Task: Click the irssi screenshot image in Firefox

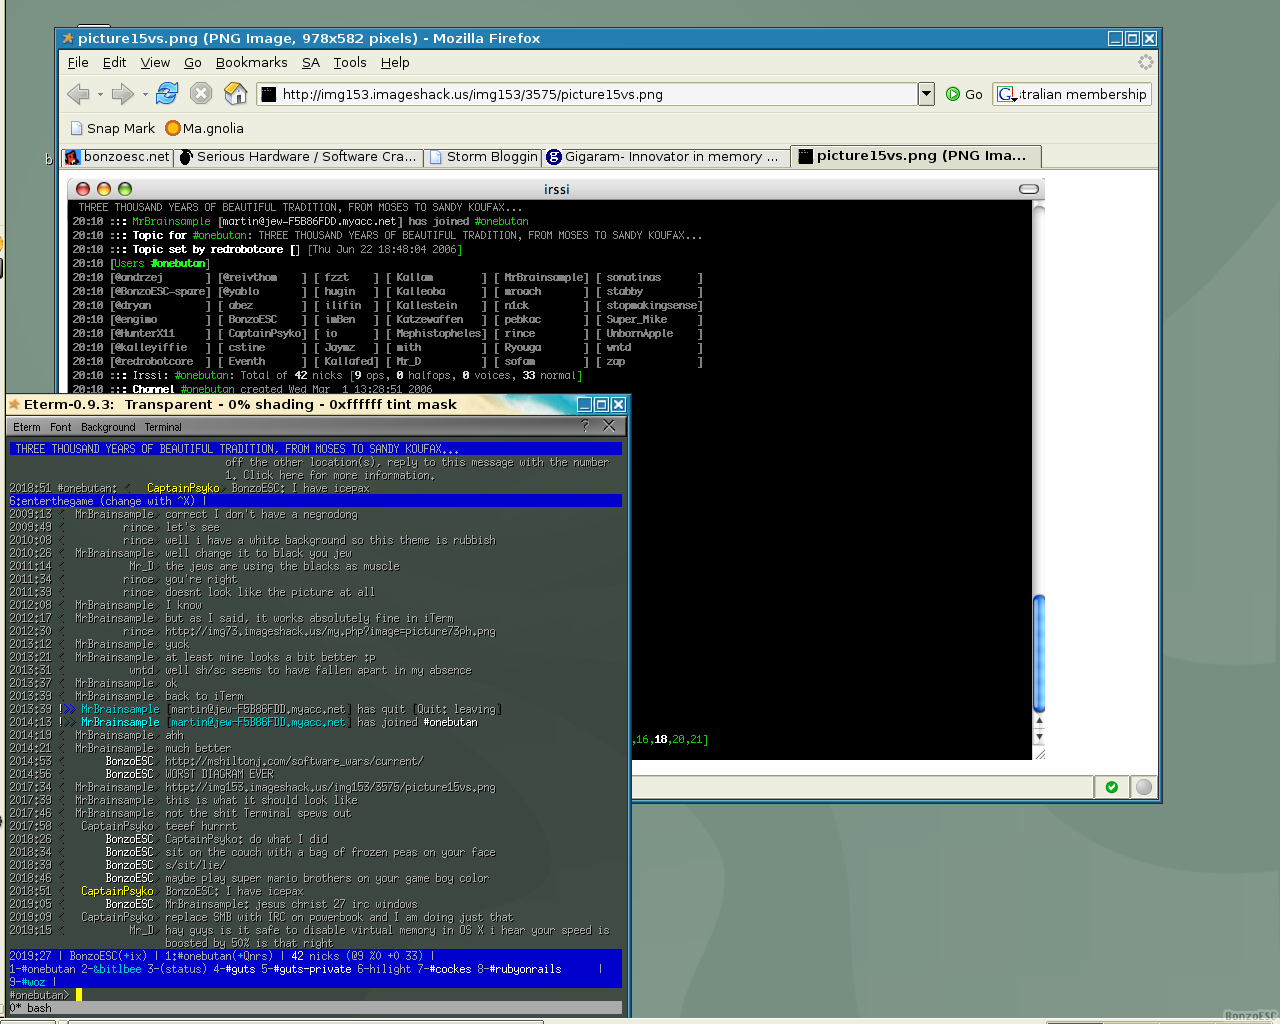Action: click(556, 470)
